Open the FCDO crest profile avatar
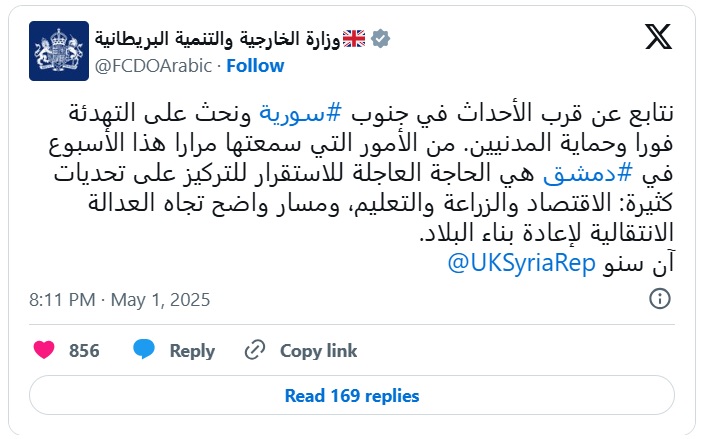 click(x=59, y=51)
